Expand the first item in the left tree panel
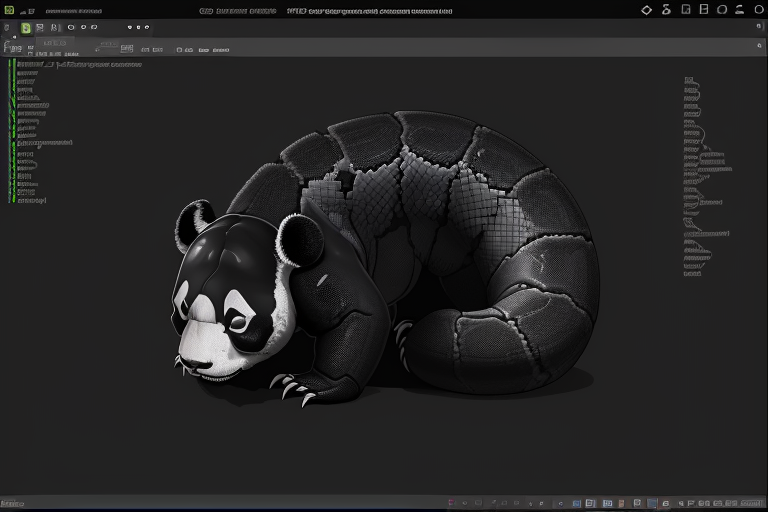This screenshot has height=512, width=768. [x=22, y=64]
